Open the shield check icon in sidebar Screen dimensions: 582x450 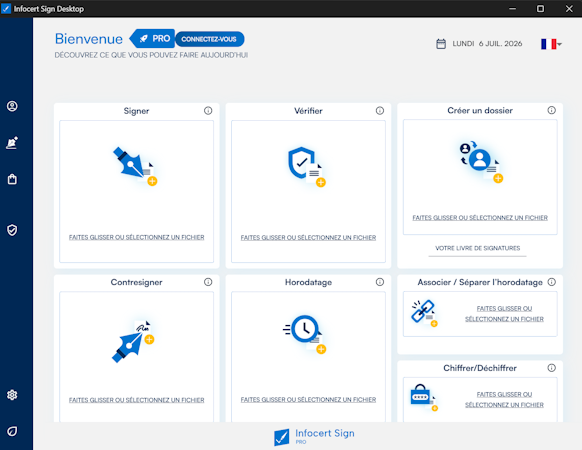tap(12, 230)
